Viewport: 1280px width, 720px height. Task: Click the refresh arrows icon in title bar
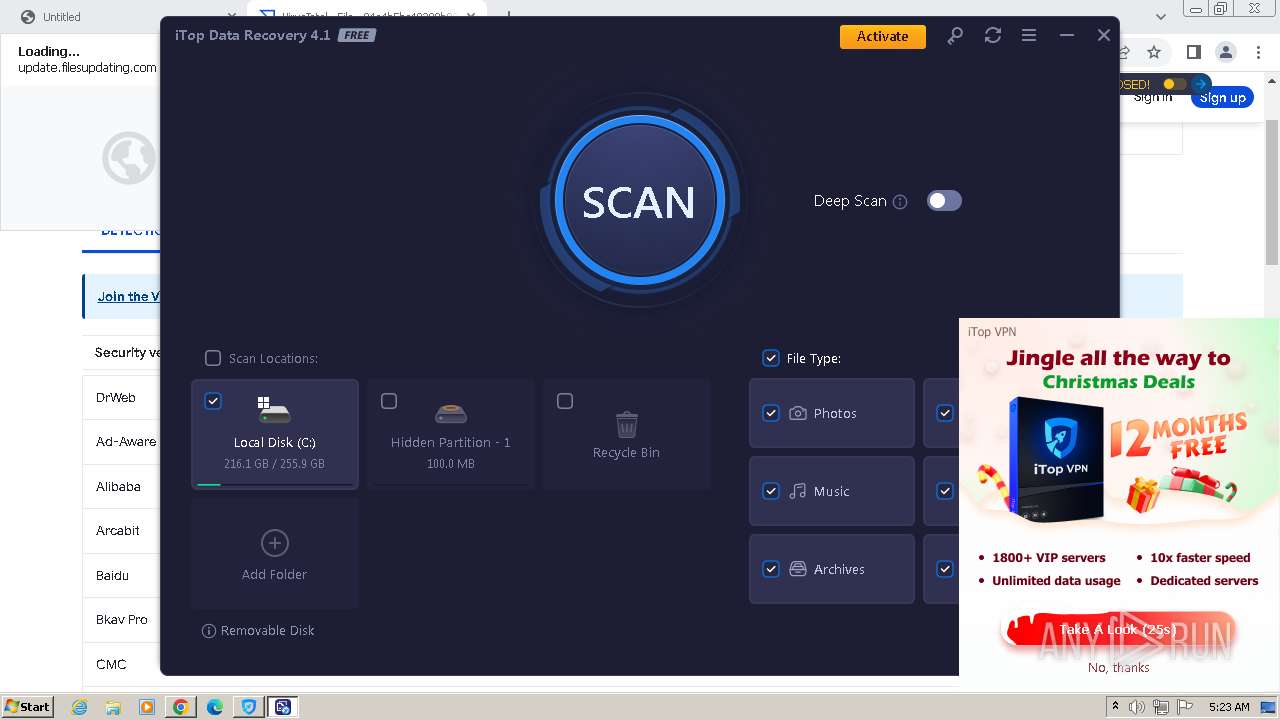tap(992, 36)
